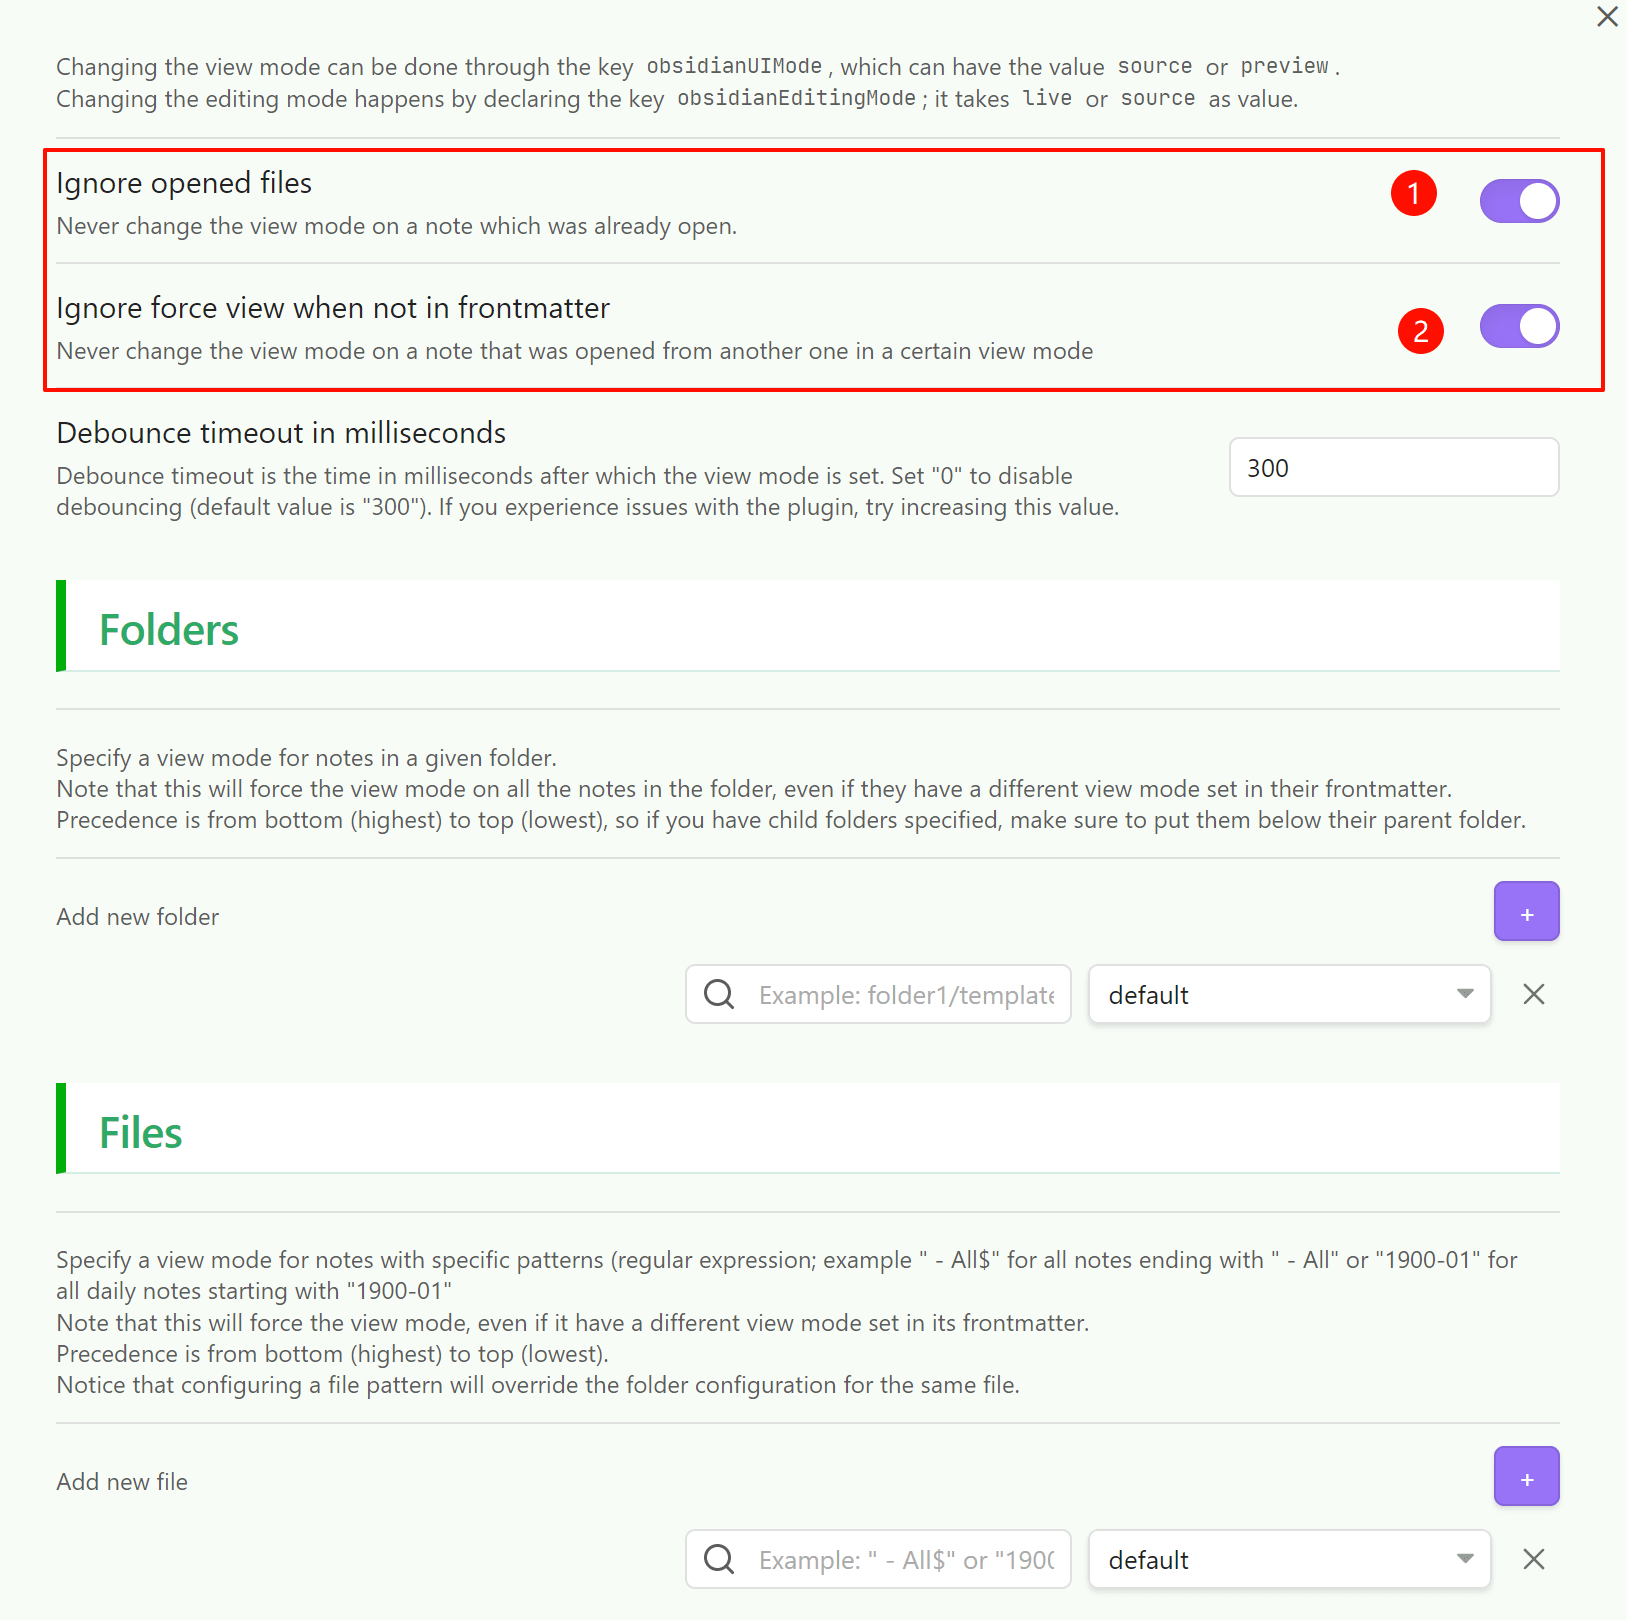
Task: Disable Ignore force view when not in frontmatter
Action: tap(1519, 326)
